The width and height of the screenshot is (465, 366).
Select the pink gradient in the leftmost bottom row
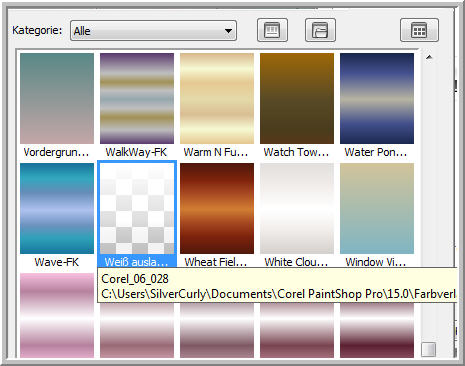tap(57, 315)
